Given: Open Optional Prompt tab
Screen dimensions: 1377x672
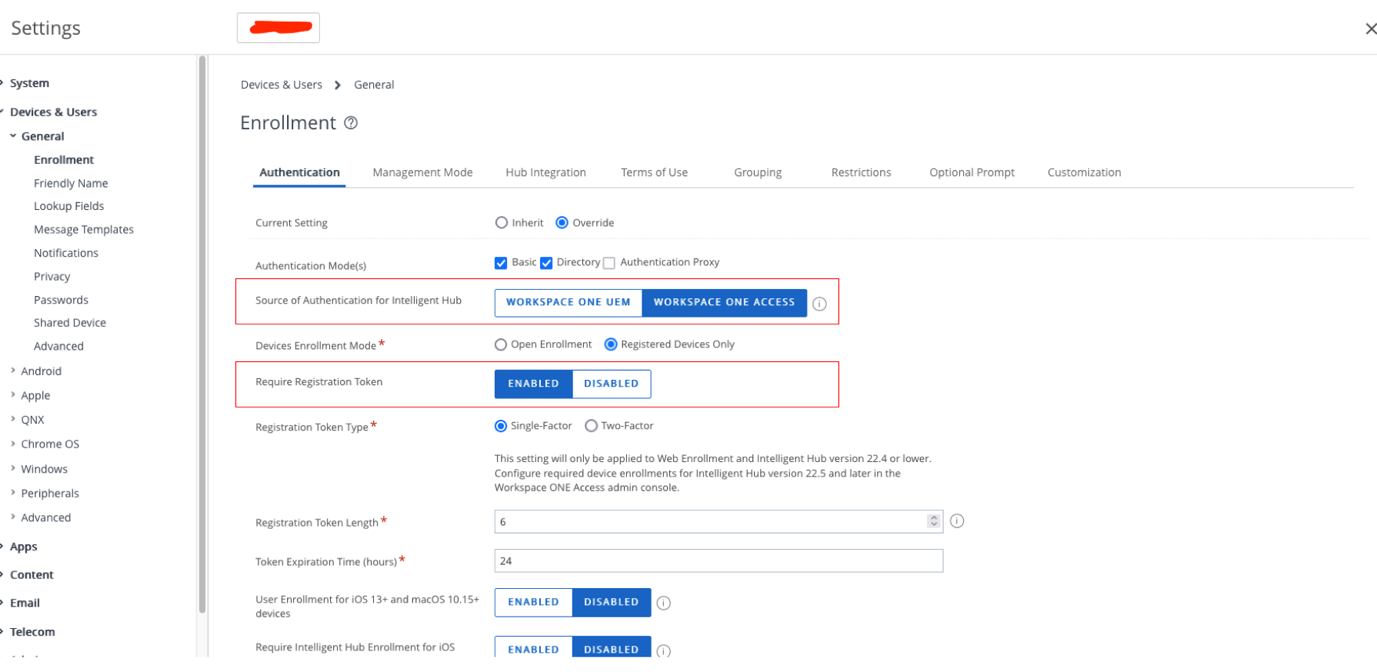Looking at the screenshot, I should tap(972, 172).
